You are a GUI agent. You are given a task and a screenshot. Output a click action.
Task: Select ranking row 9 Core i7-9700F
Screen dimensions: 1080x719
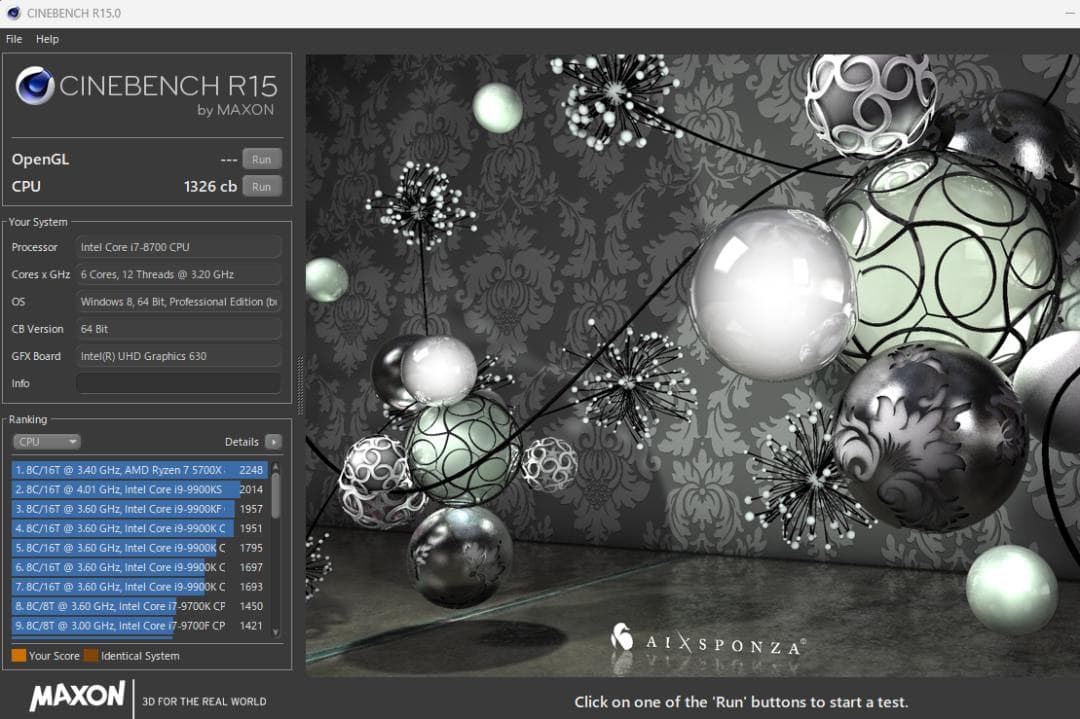pyautogui.click(x=140, y=625)
